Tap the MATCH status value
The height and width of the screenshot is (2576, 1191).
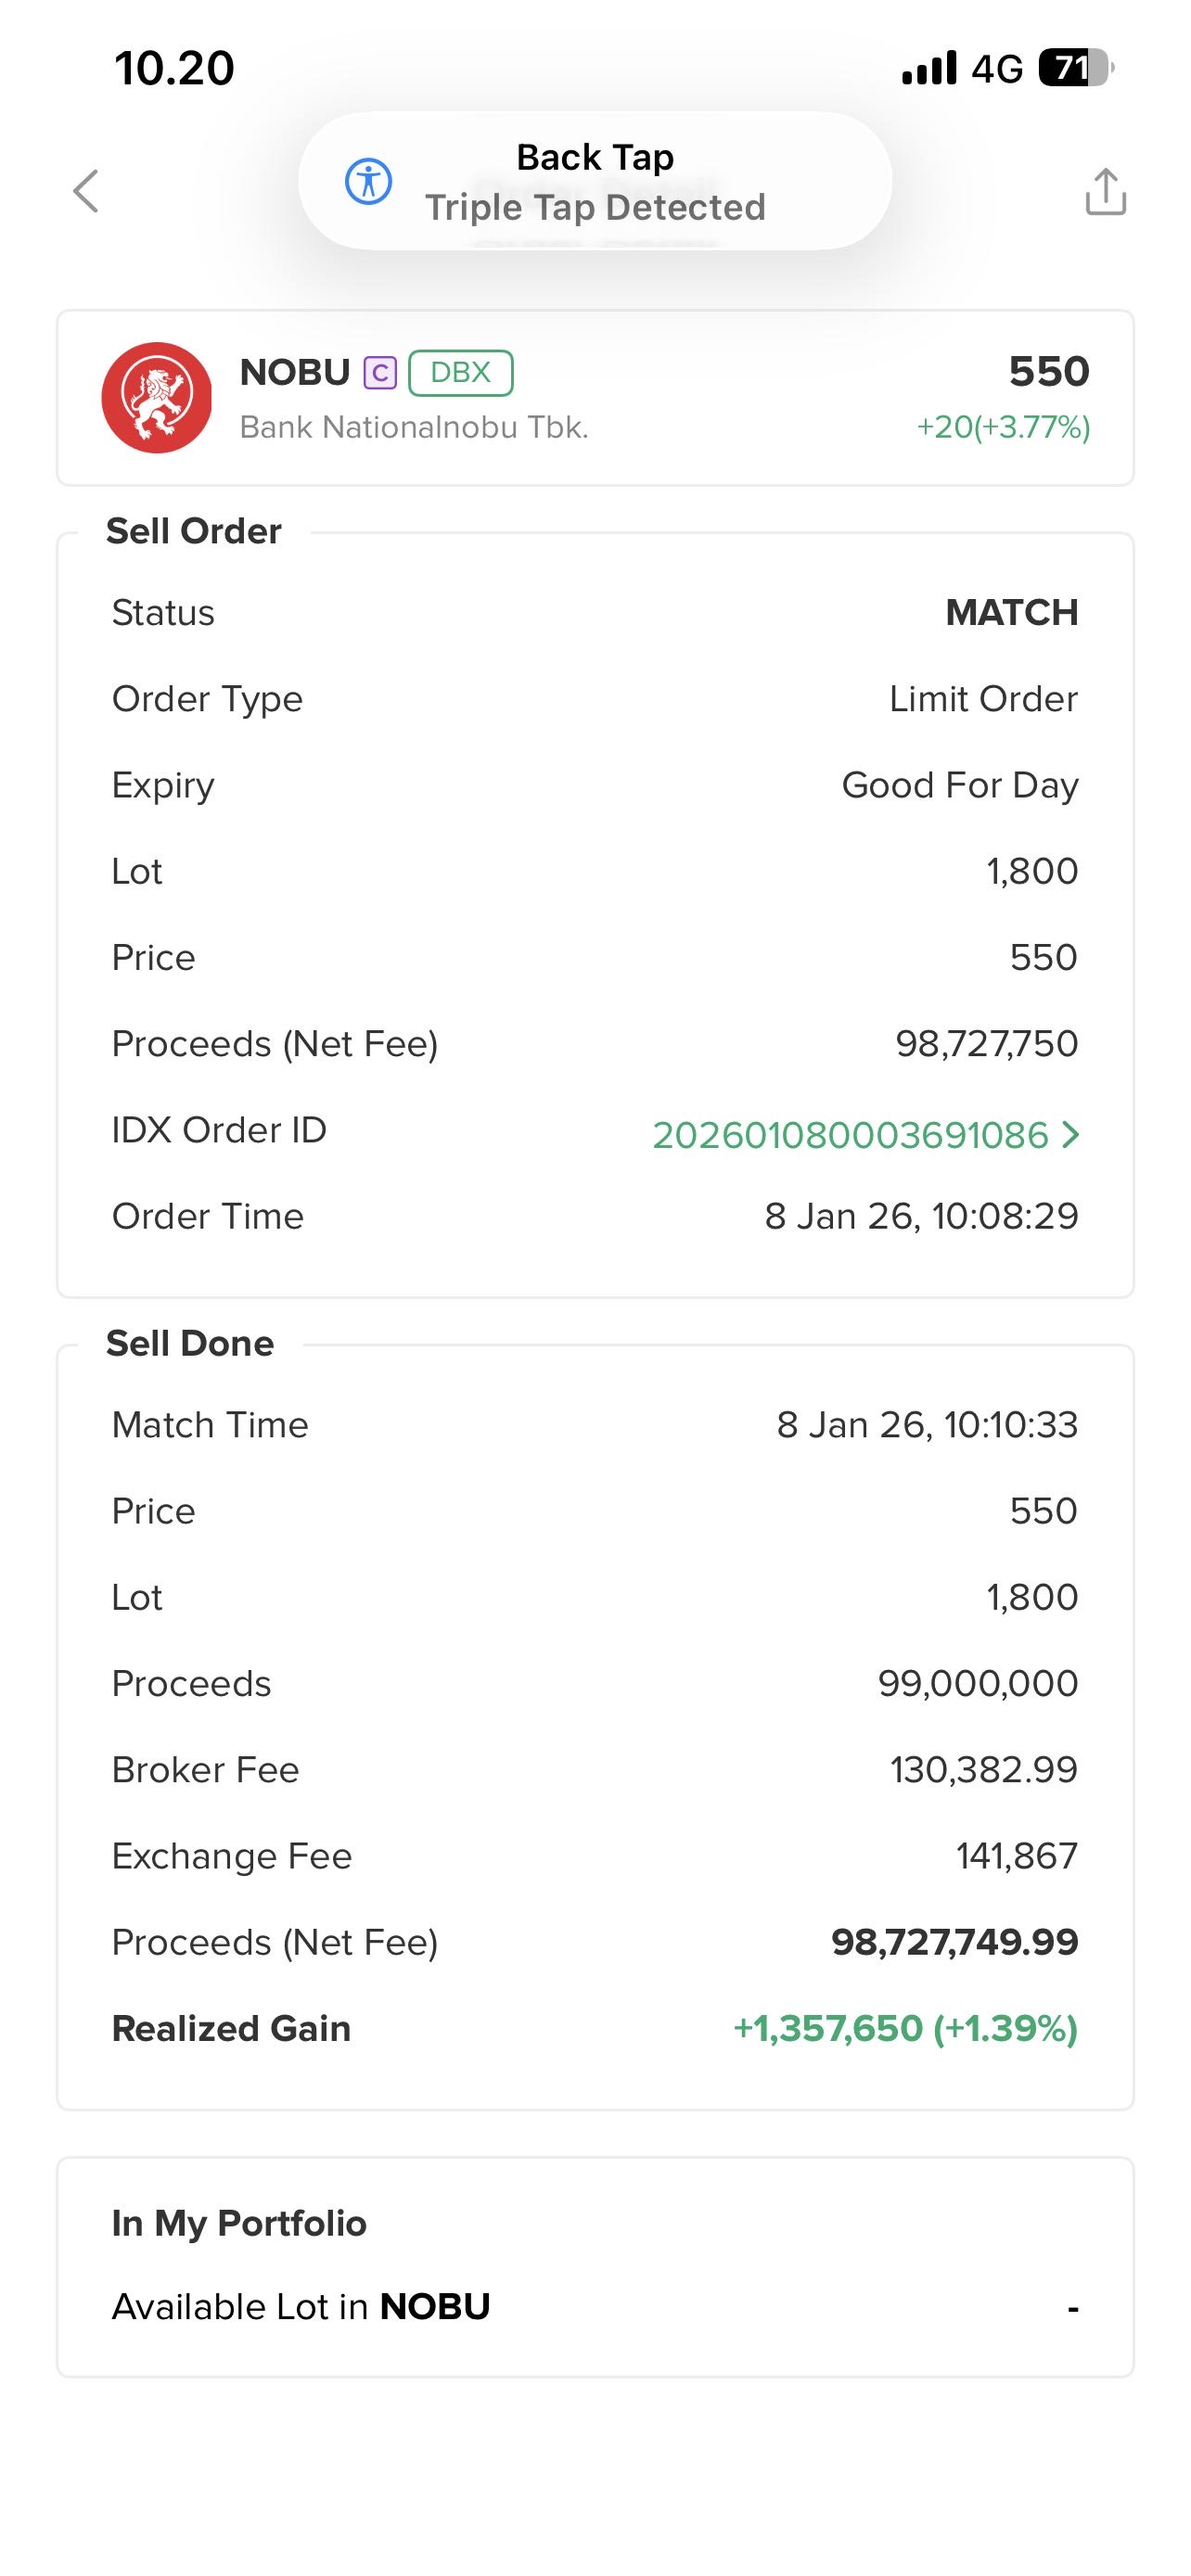coord(1011,613)
